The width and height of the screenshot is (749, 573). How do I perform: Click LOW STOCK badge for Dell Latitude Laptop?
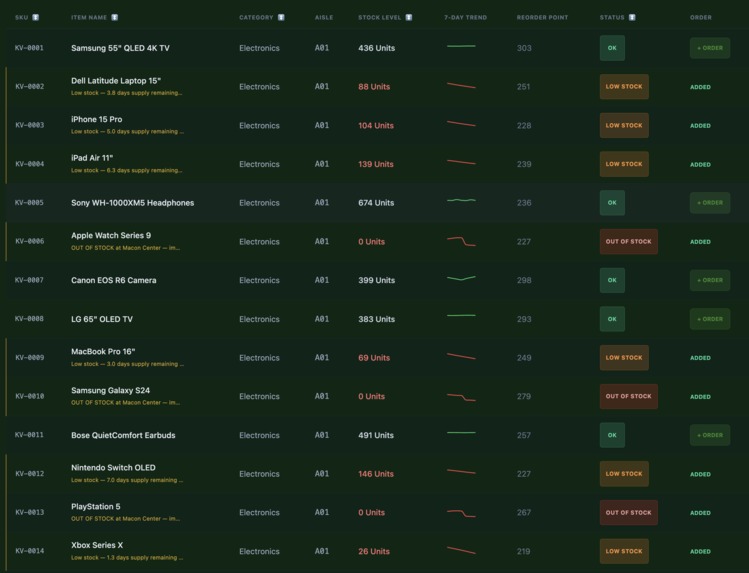coord(624,87)
